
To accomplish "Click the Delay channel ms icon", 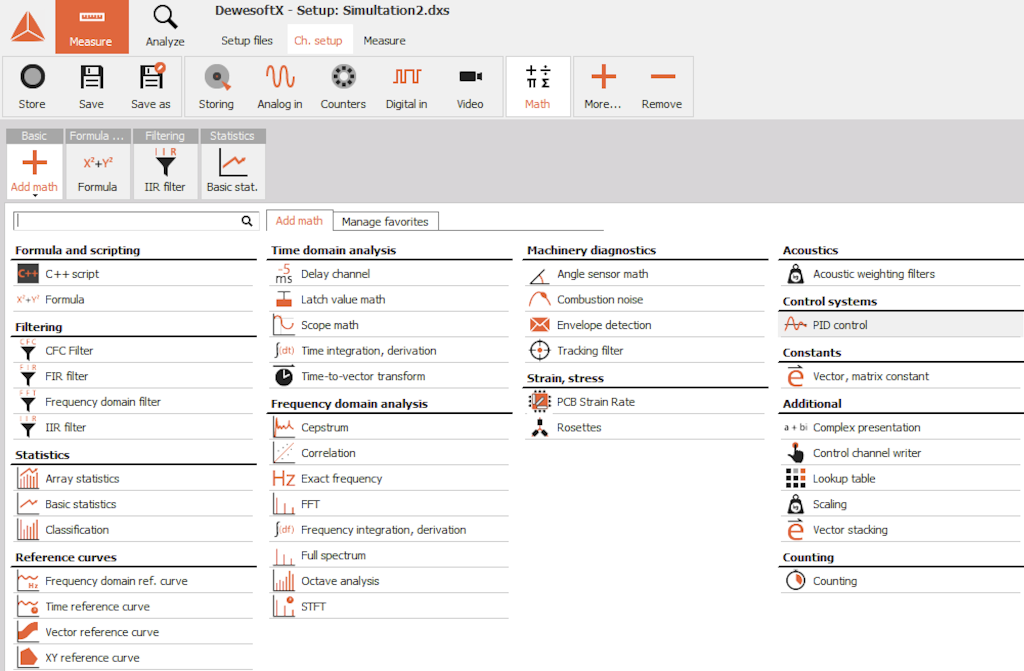I will click(x=283, y=274).
